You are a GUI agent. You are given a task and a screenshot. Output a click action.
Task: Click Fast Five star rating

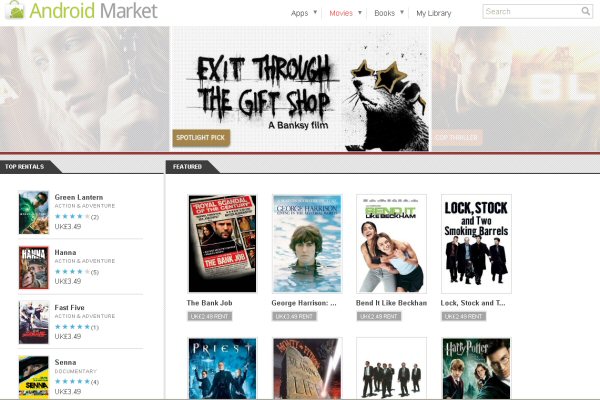tap(72, 327)
